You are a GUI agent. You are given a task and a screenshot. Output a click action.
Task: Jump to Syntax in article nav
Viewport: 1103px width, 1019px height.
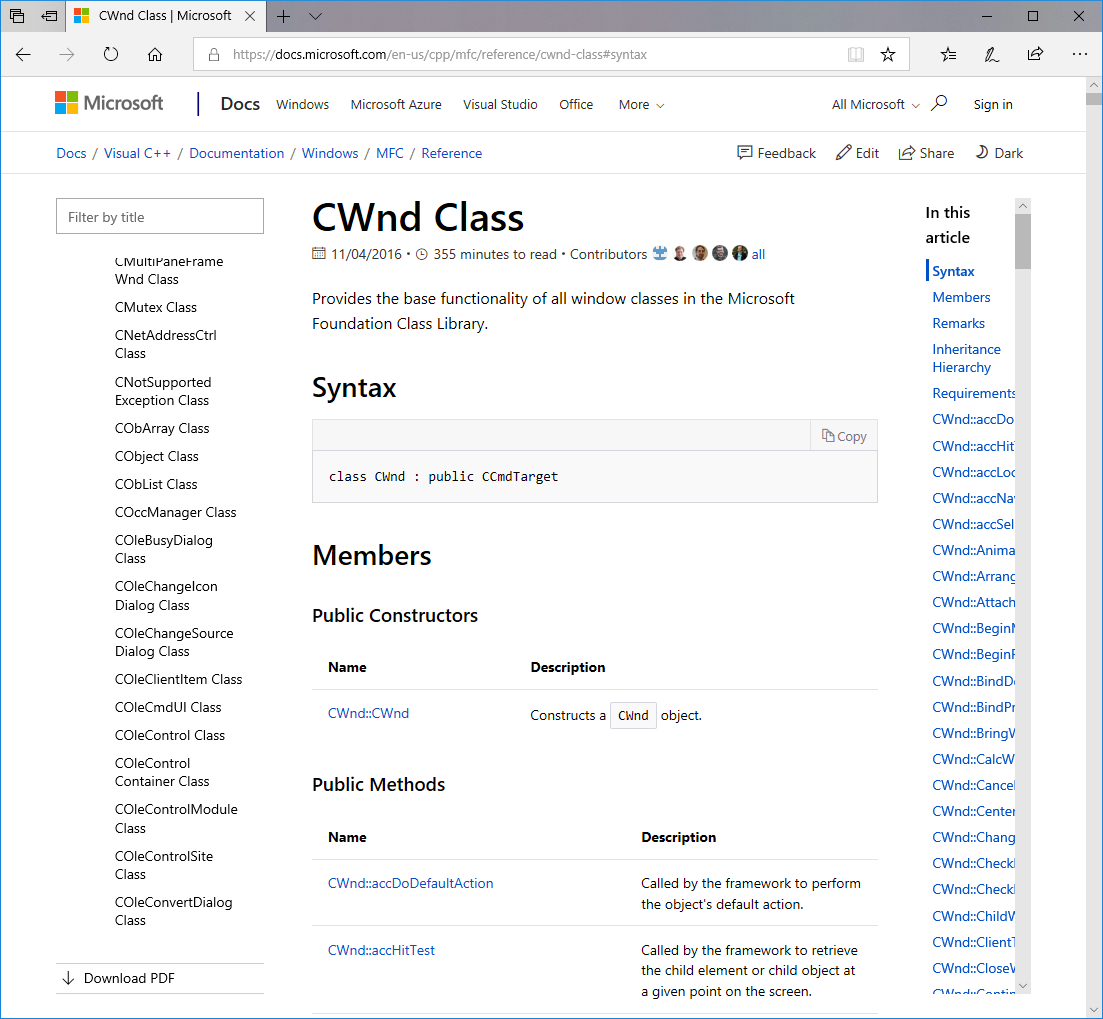(953, 271)
